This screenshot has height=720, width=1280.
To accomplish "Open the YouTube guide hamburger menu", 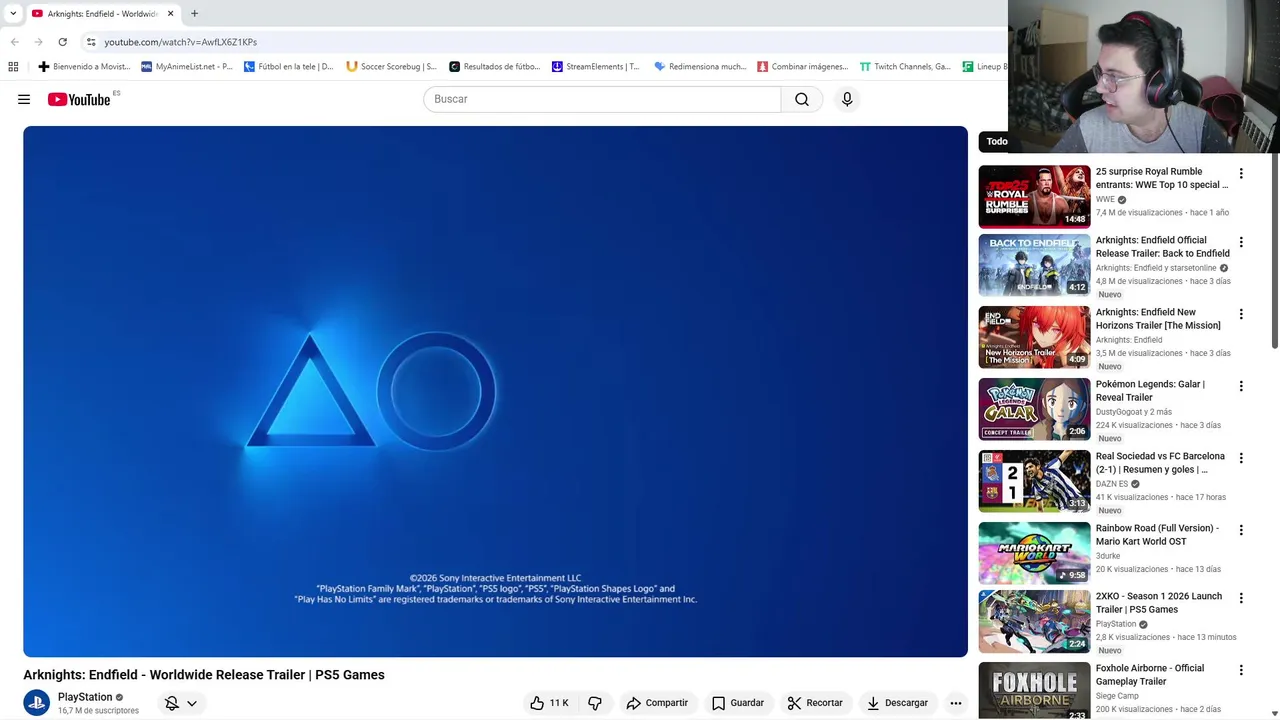I will (x=24, y=99).
